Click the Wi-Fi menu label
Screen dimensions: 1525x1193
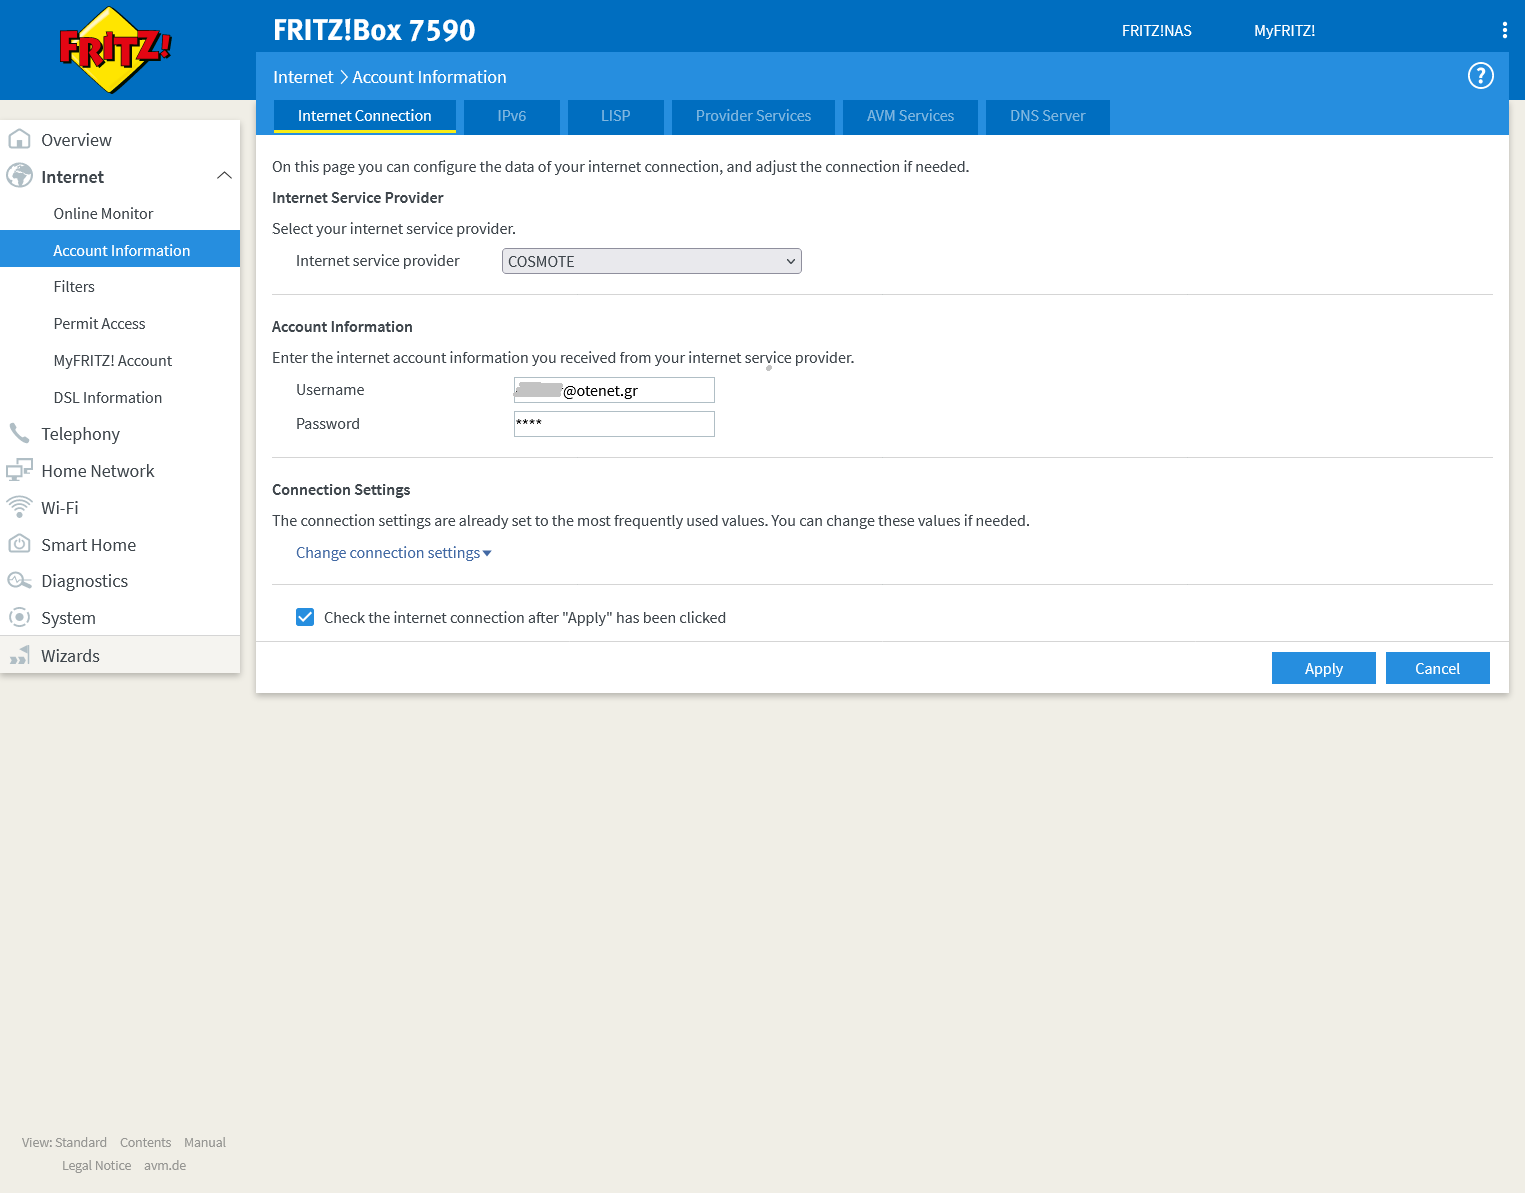click(60, 507)
